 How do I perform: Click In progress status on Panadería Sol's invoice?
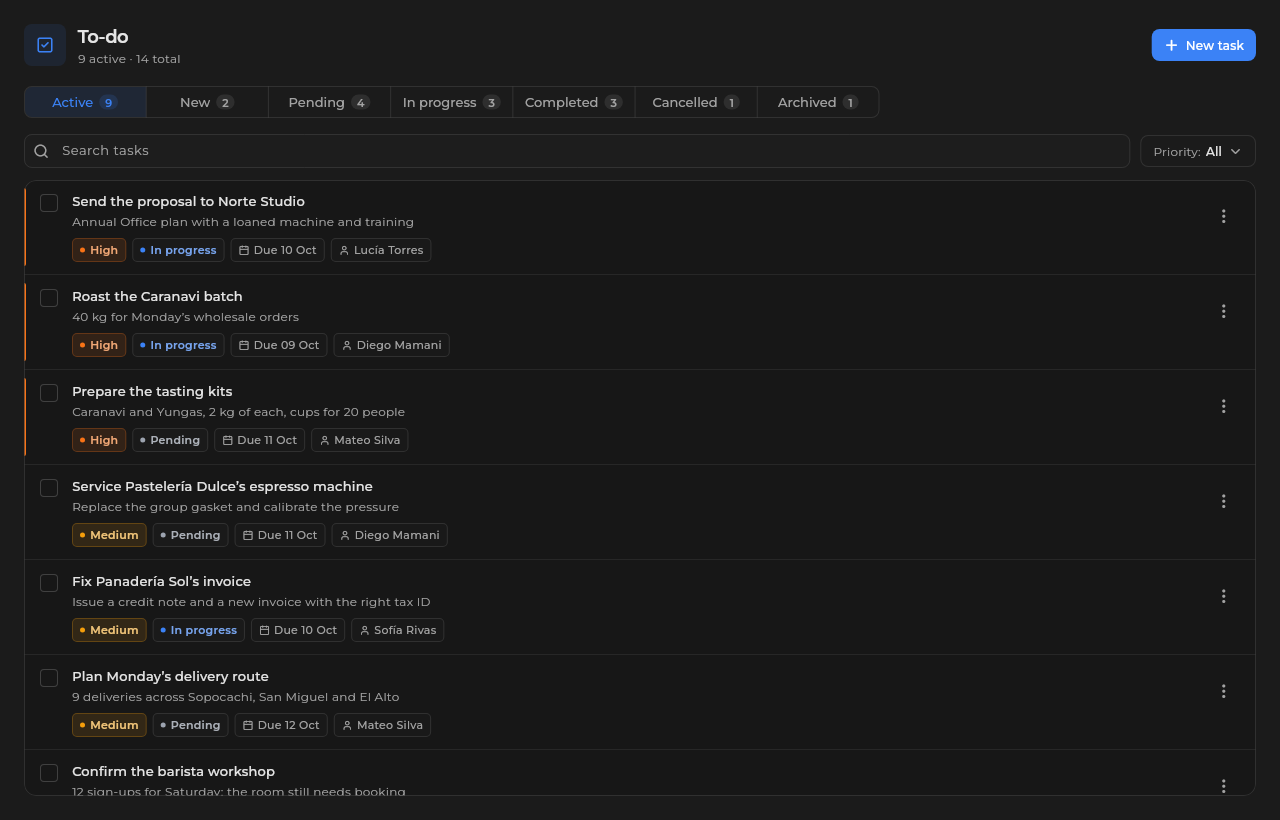[199, 630]
